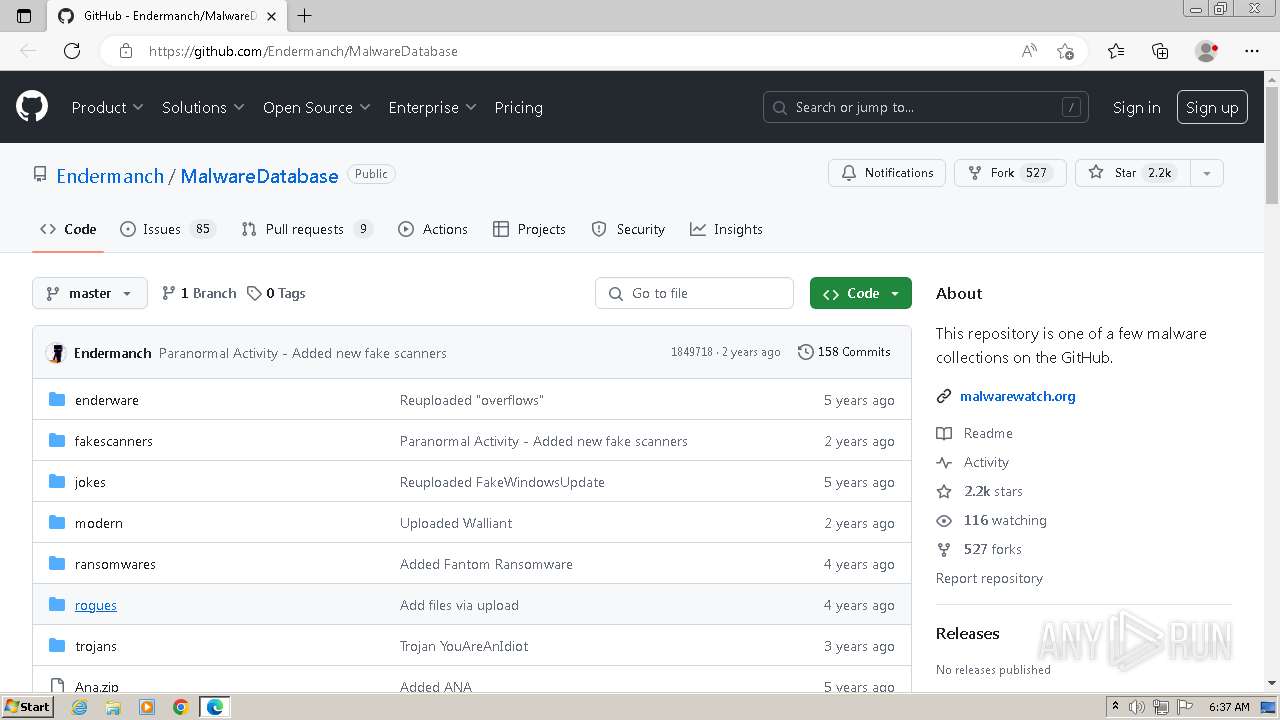This screenshot has width=1280, height=720.
Task: Click the GitHub logo icon
Action: [32, 107]
